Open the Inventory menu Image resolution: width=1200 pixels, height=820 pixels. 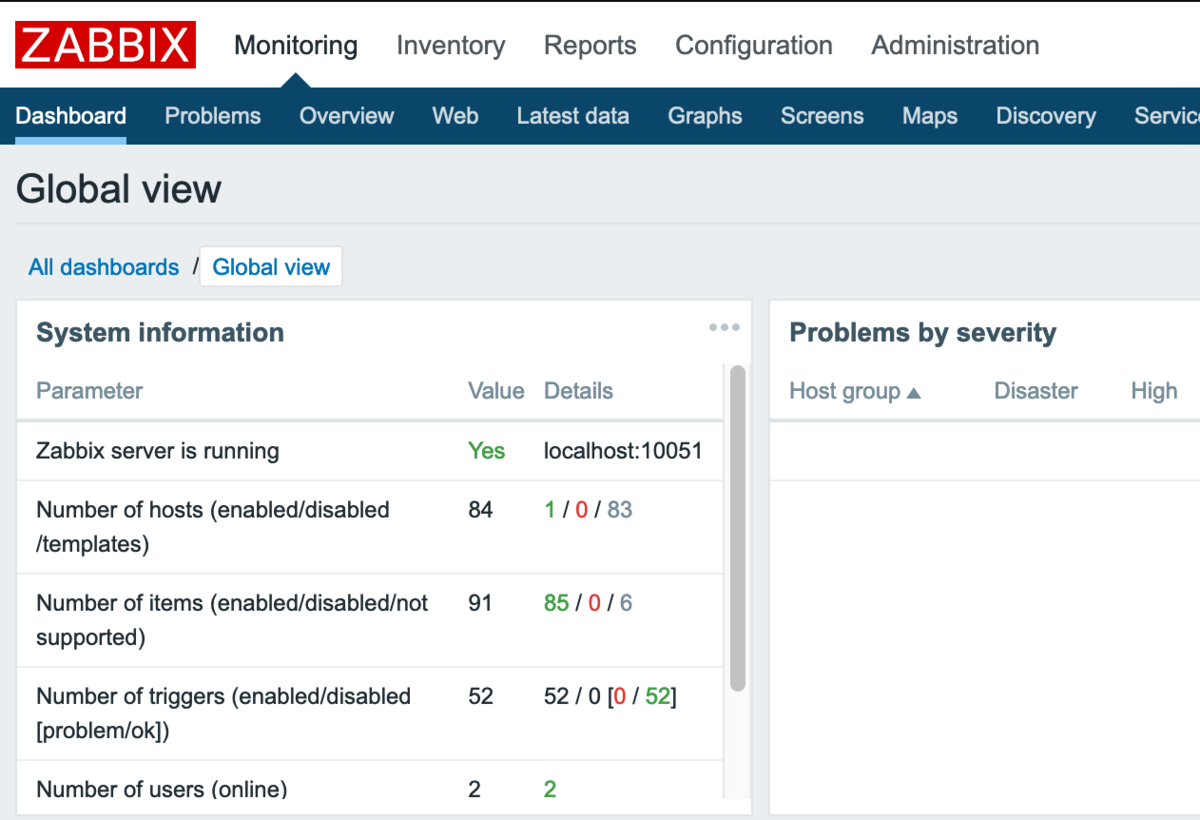coord(451,45)
